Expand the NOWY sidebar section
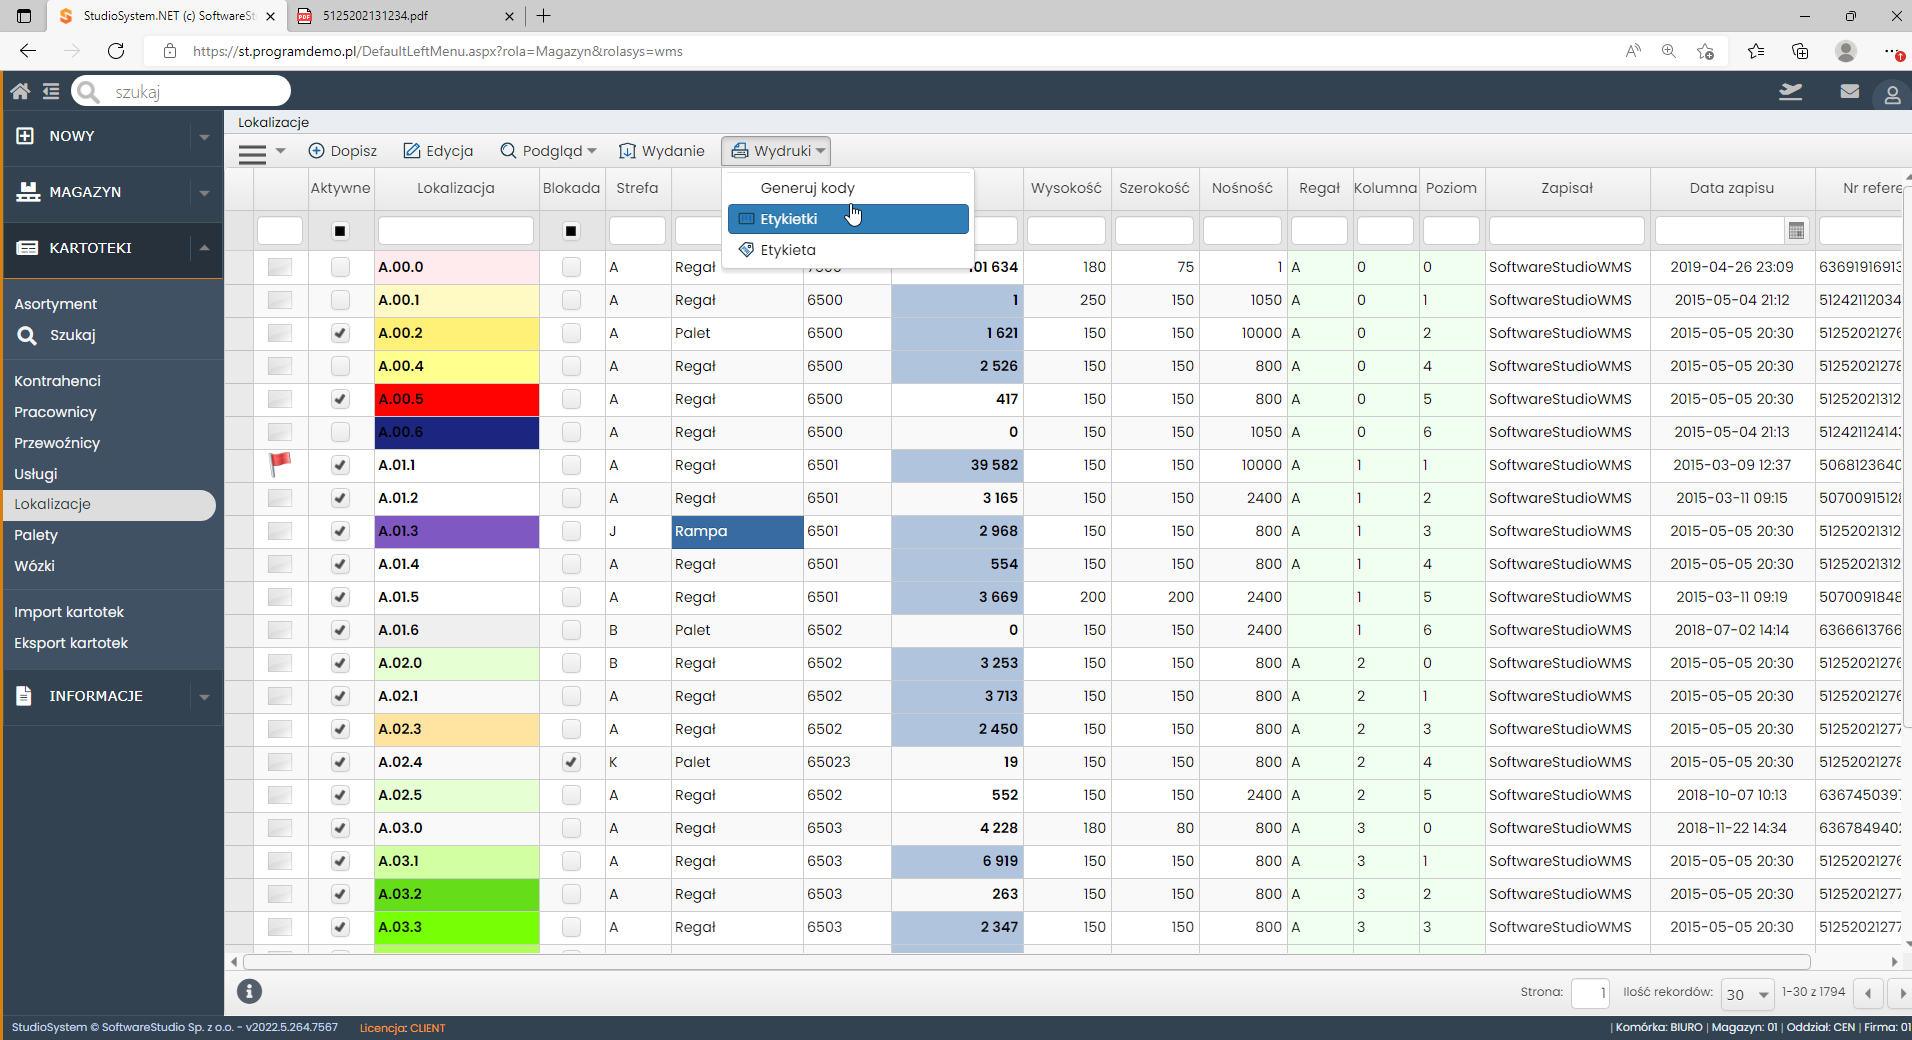 pyautogui.click(x=204, y=136)
